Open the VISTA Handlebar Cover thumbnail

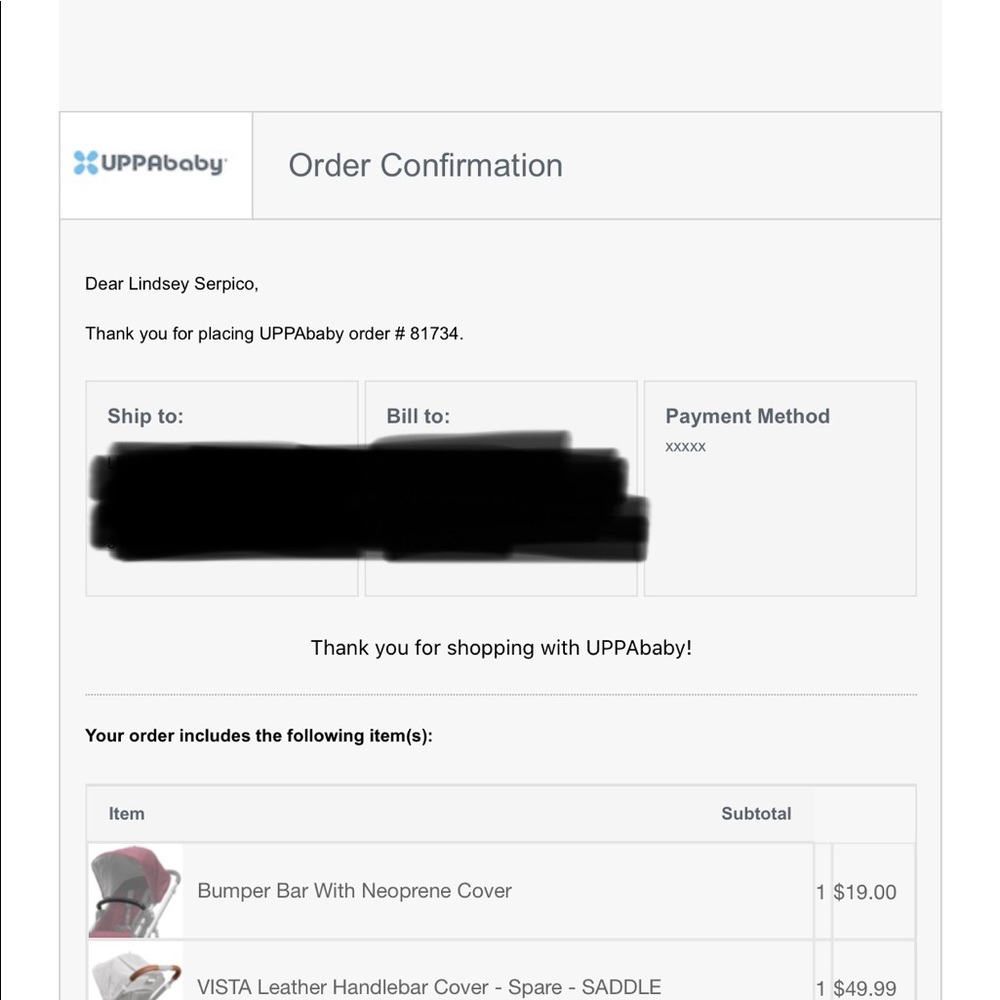pyautogui.click(x=135, y=973)
